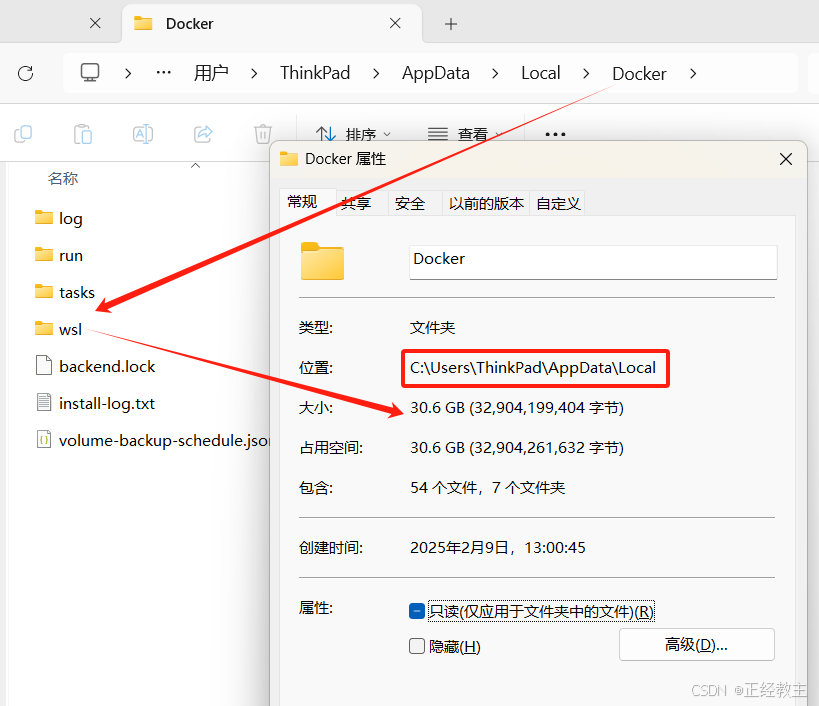Screen dimensions: 819x706
Task: Add a new Explorer tab
Action: 451,24
